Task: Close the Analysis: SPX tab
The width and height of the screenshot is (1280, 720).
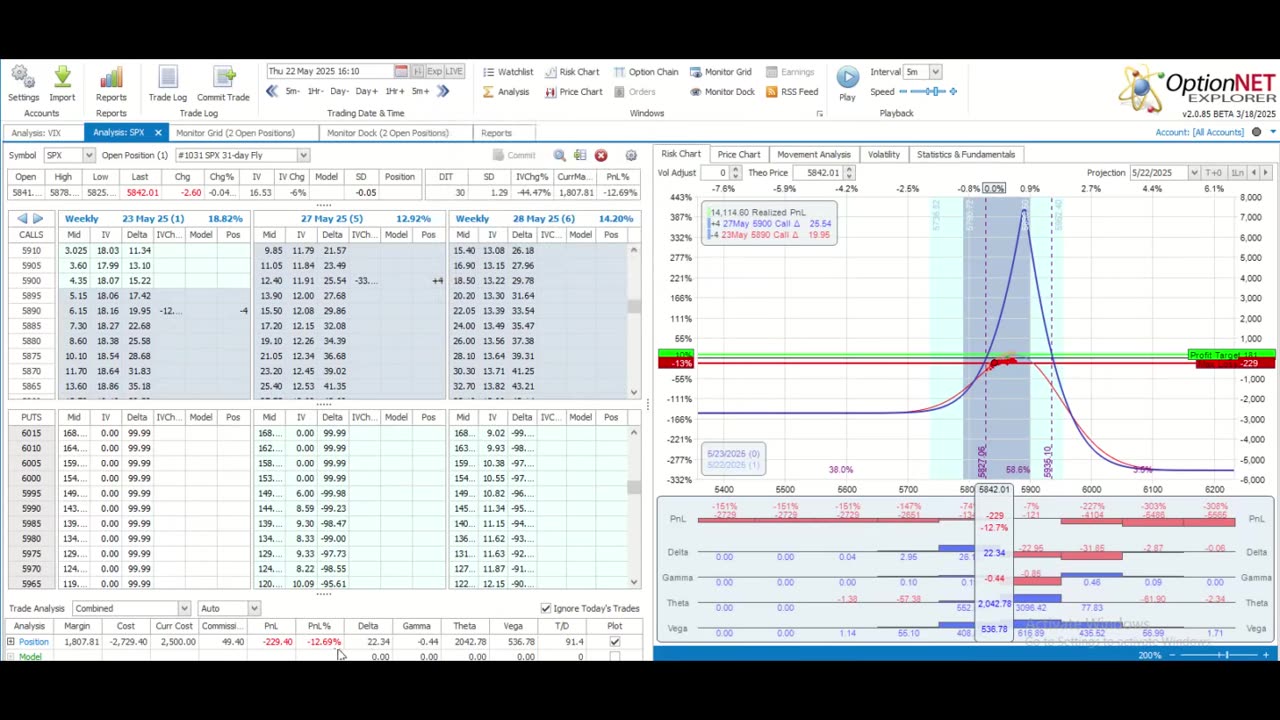Action: click(158, 133)
